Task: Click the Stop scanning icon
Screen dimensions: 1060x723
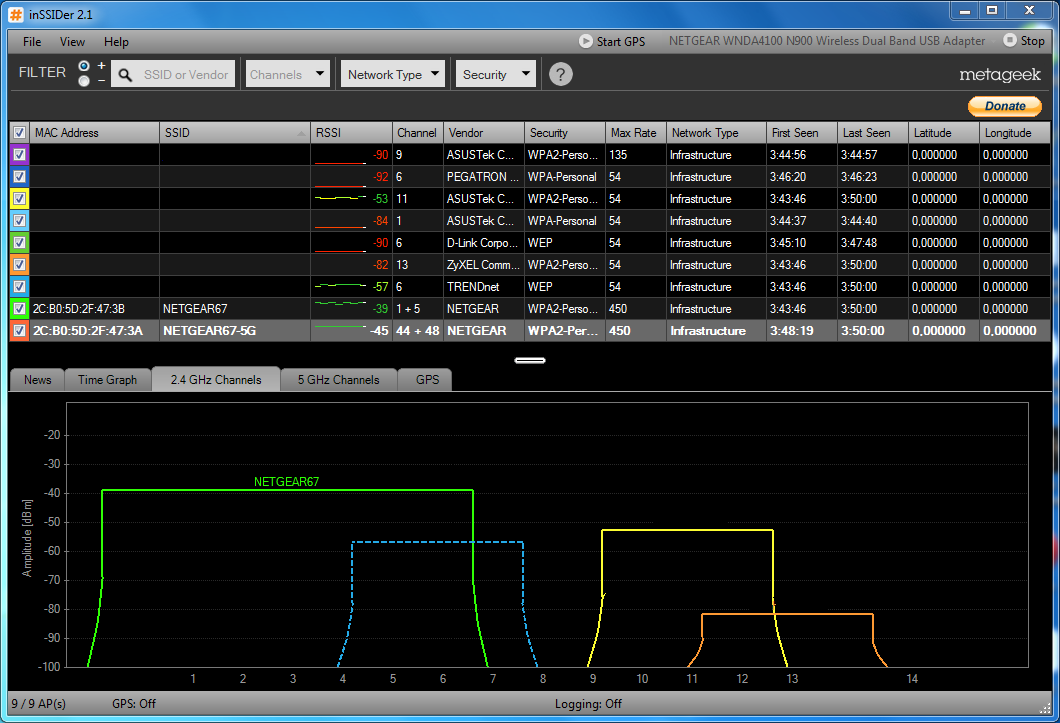Action: [1009, 41]
